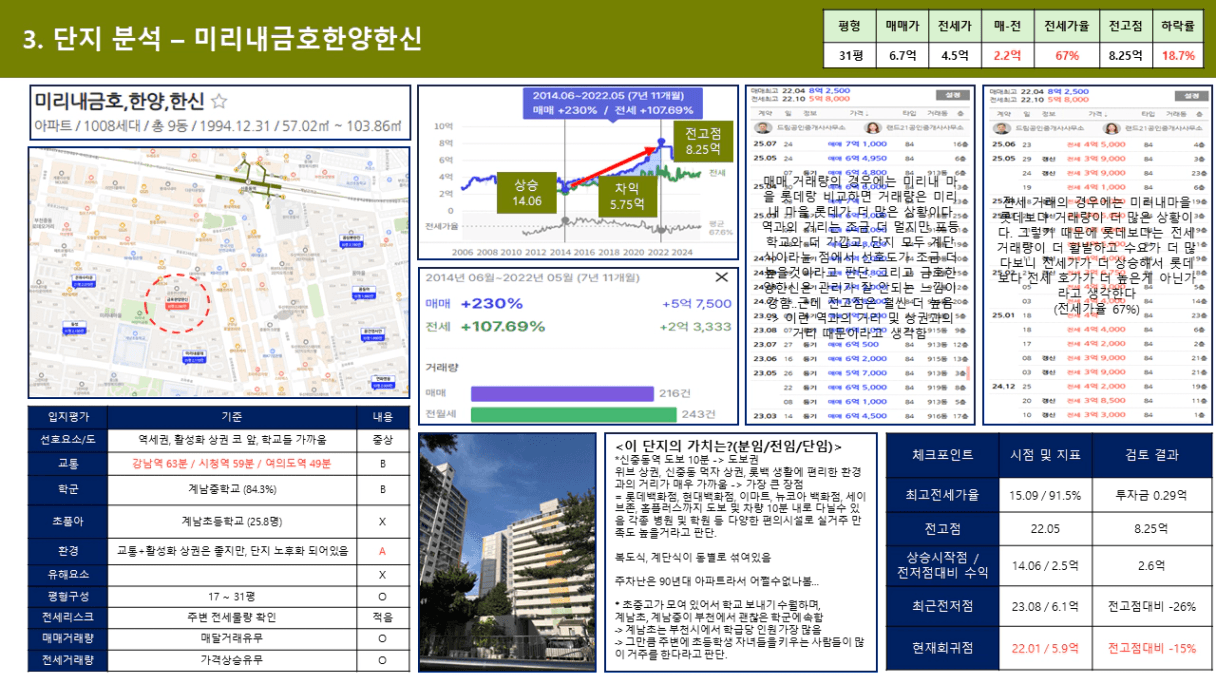Close the 2014년 06월~2022년 05월 stats panel
1216x684 pixels.
click(721, 278)
